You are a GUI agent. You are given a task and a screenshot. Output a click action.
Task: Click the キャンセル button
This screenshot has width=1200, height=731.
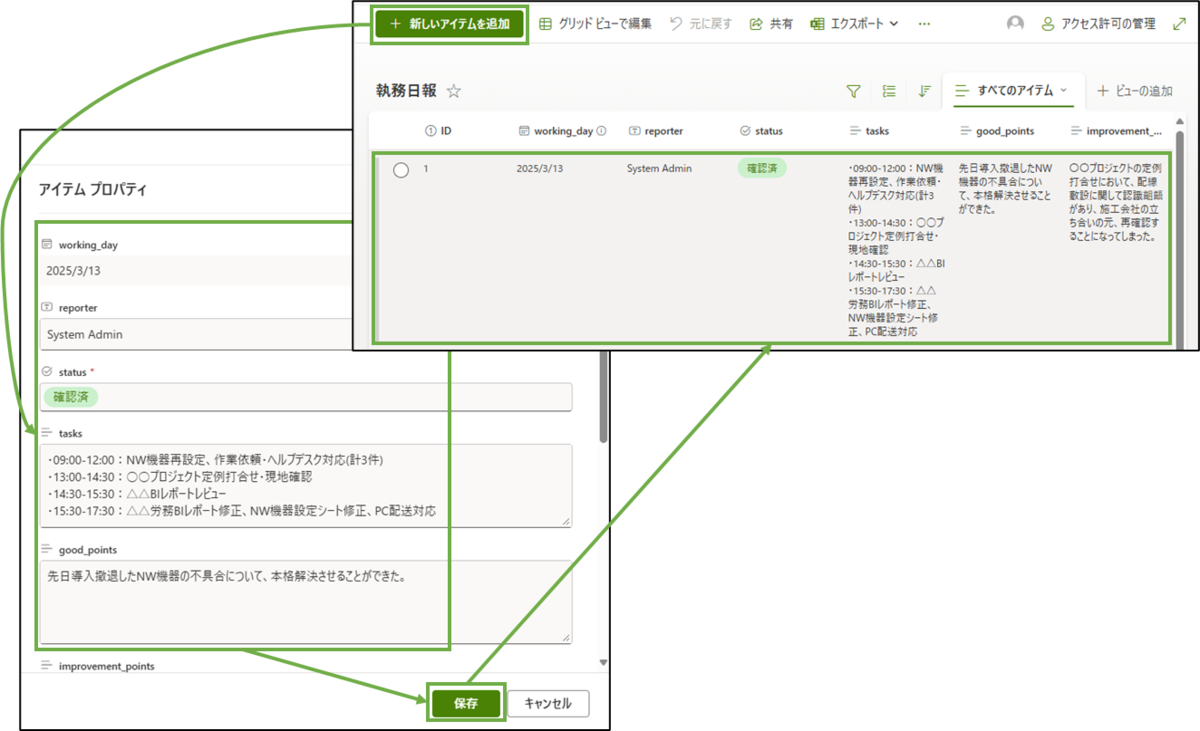(x=548, y=703)
